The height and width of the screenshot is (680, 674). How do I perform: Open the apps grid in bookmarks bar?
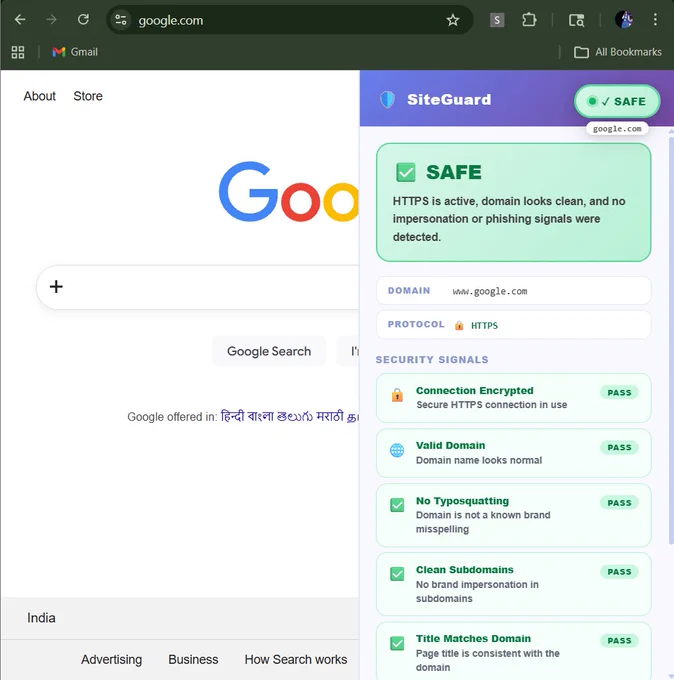[x=18, y=52]
